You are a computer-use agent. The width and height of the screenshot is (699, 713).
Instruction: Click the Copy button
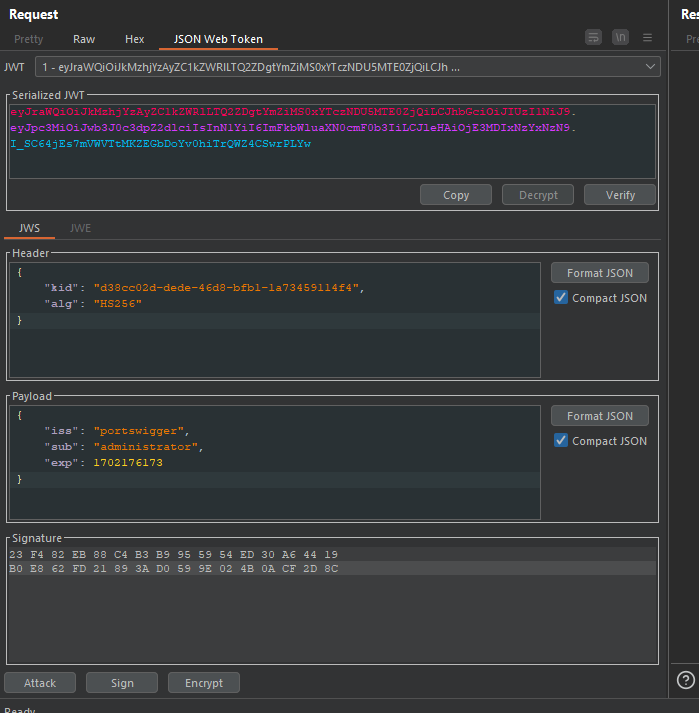[x=456, y=195]
